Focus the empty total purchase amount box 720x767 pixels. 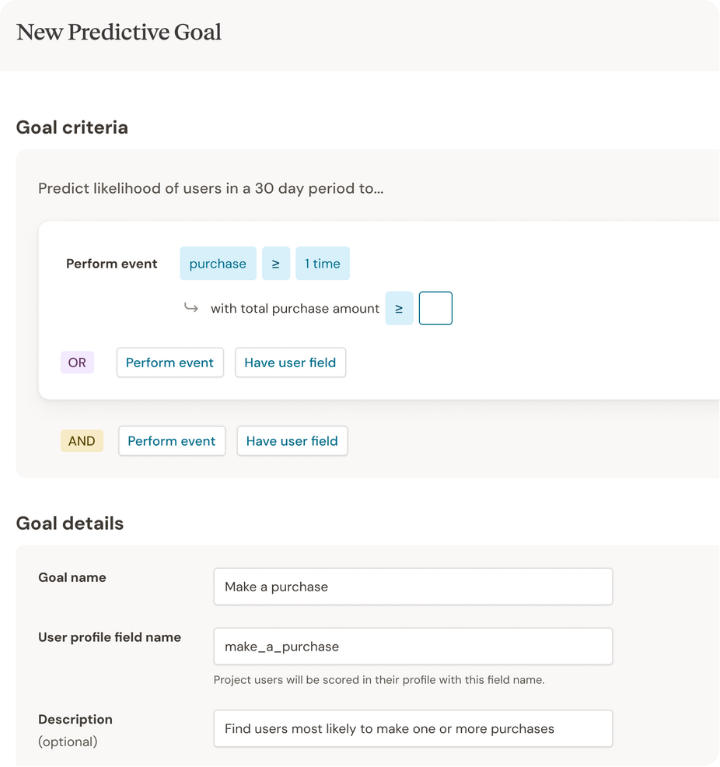pyautogui.click(x=435, y=308)
